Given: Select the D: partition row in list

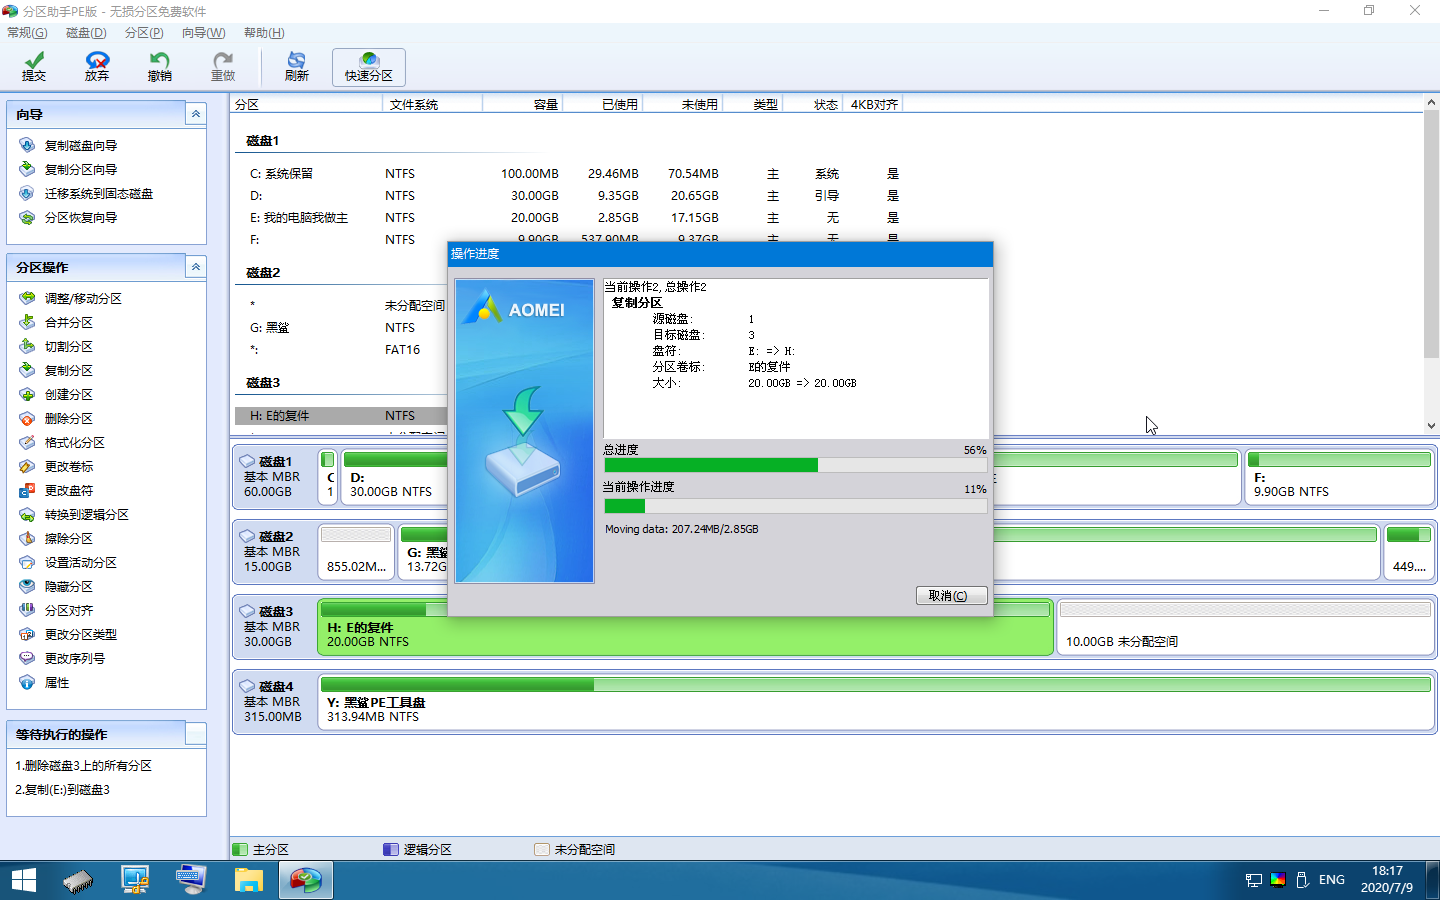Looking at the screenshot, I should coord(575,196).
